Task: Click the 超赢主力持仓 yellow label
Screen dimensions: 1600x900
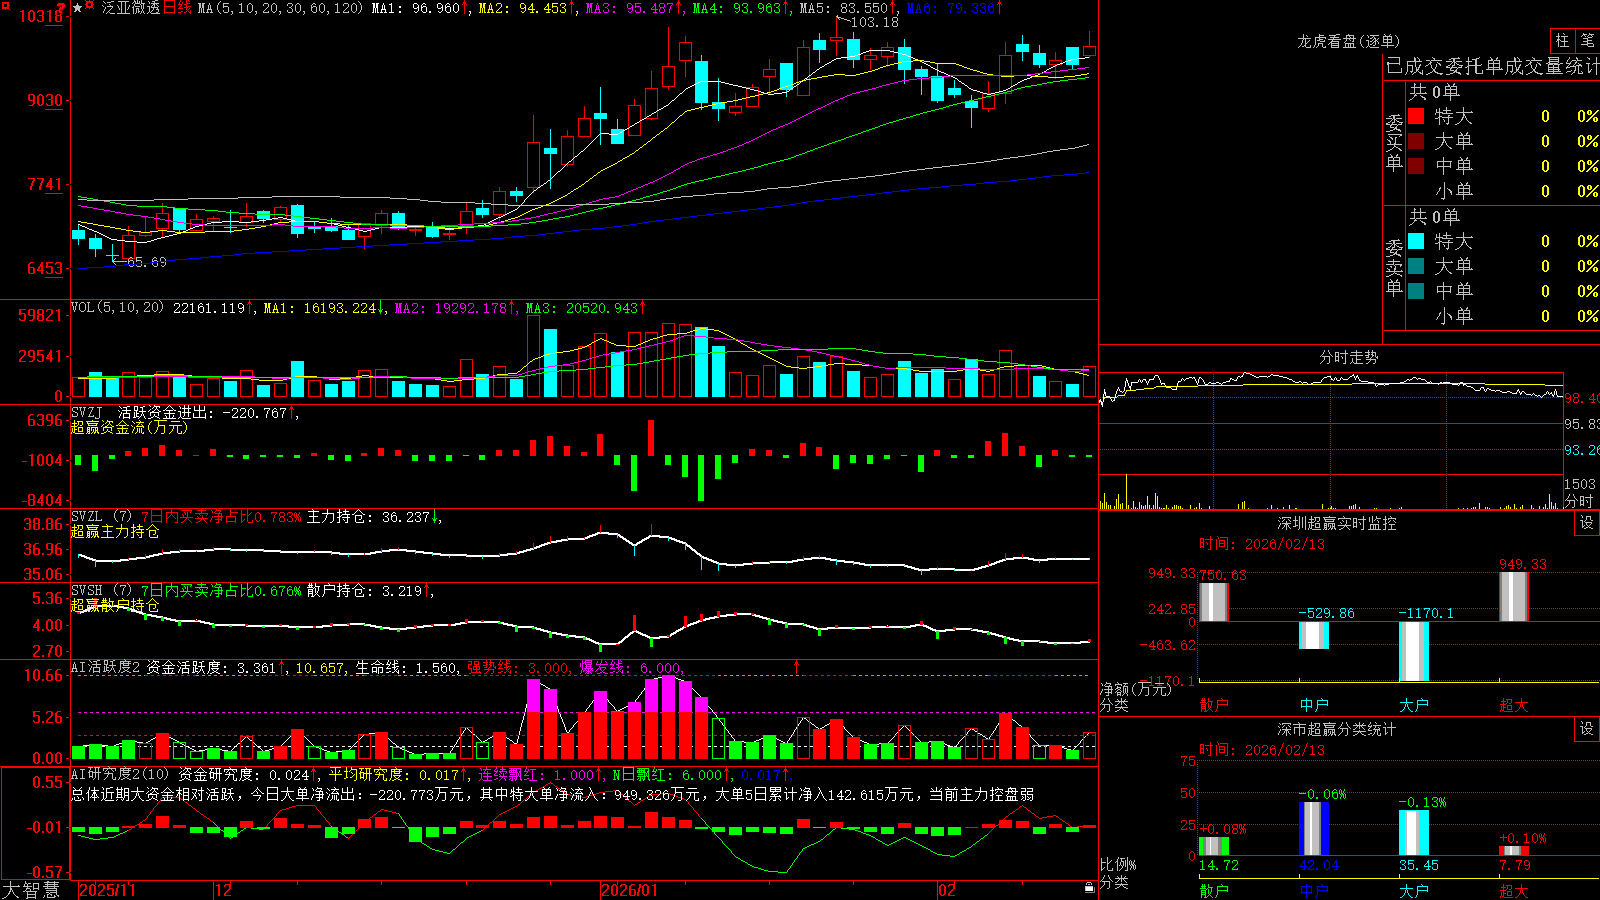Action: [115, 531]
